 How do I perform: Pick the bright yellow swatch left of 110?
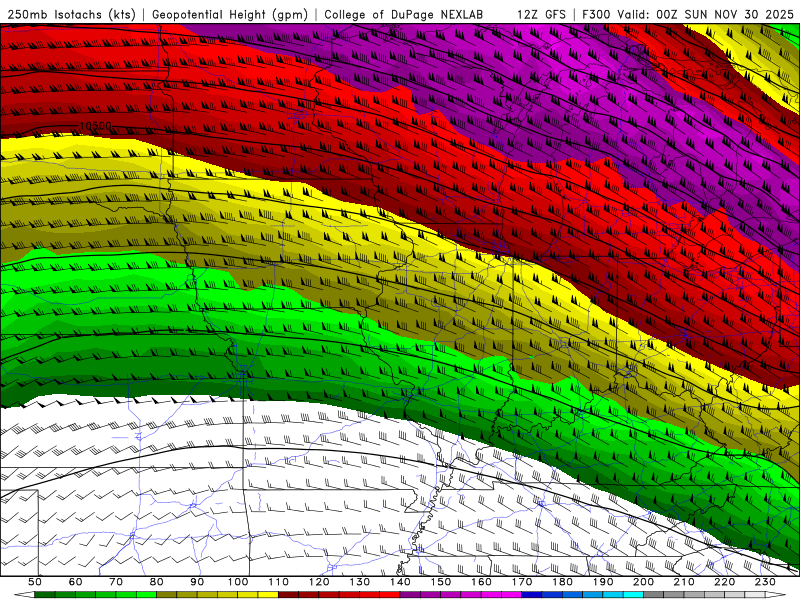point(268,595)
